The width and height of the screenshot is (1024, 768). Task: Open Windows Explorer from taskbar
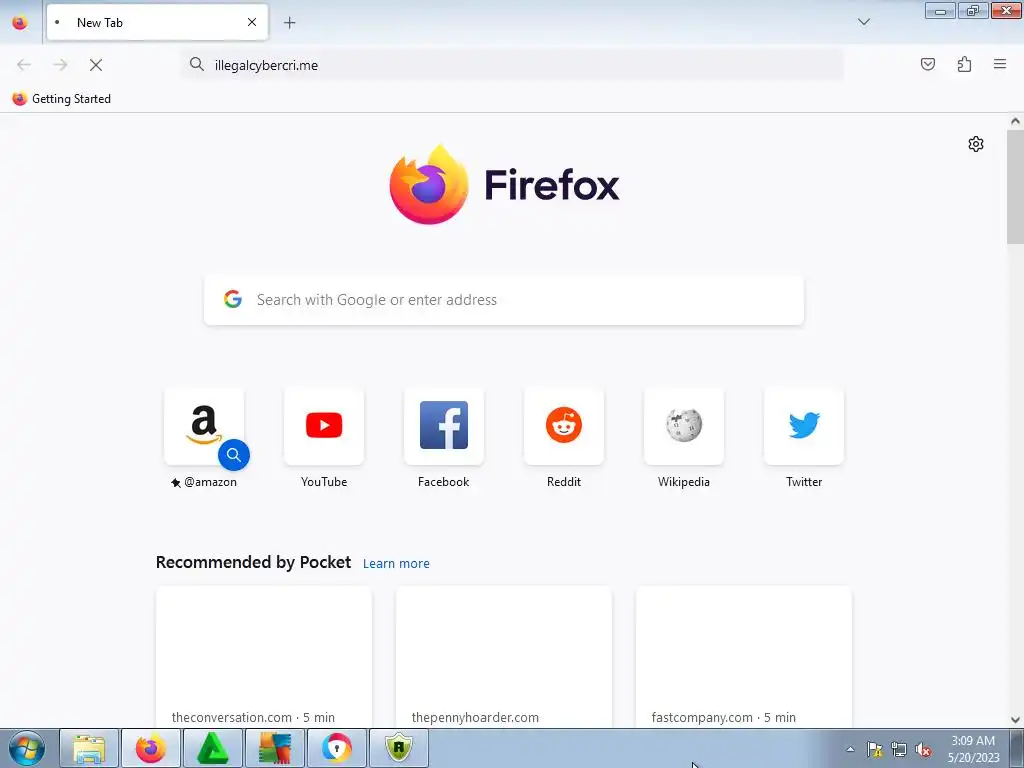point(89,748)
